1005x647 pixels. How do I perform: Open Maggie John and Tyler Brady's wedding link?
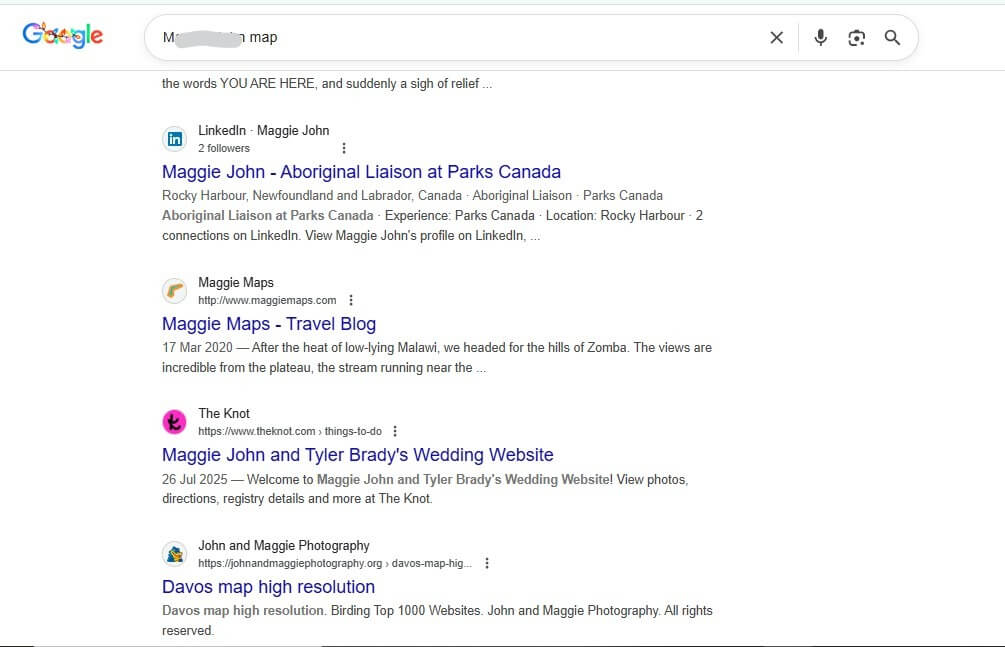[357, 455]
